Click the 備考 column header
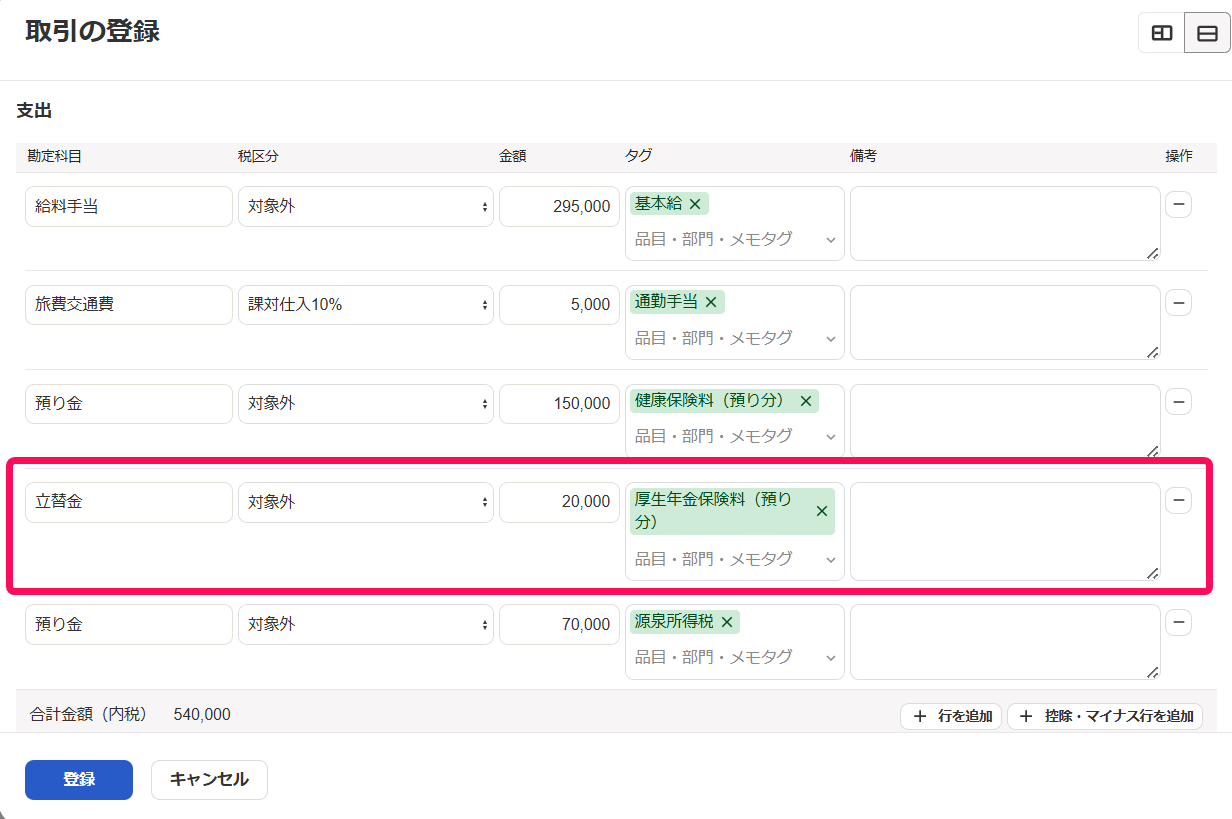 863,156
